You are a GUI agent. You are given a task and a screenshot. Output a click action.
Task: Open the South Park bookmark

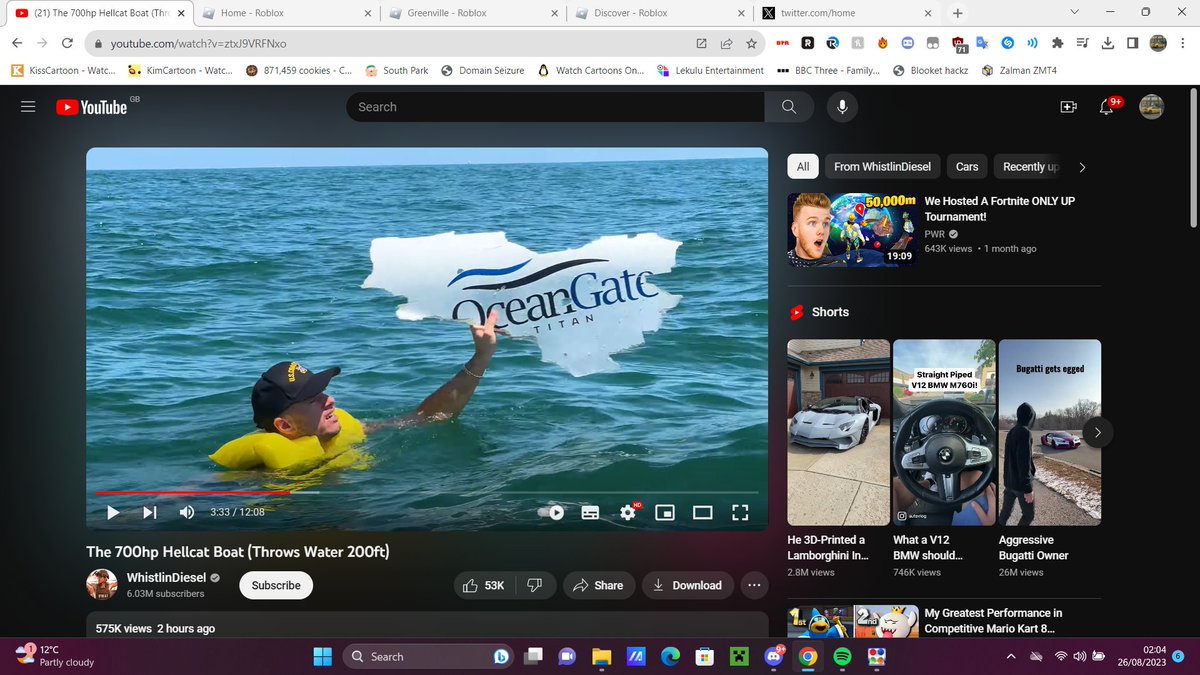397,70
